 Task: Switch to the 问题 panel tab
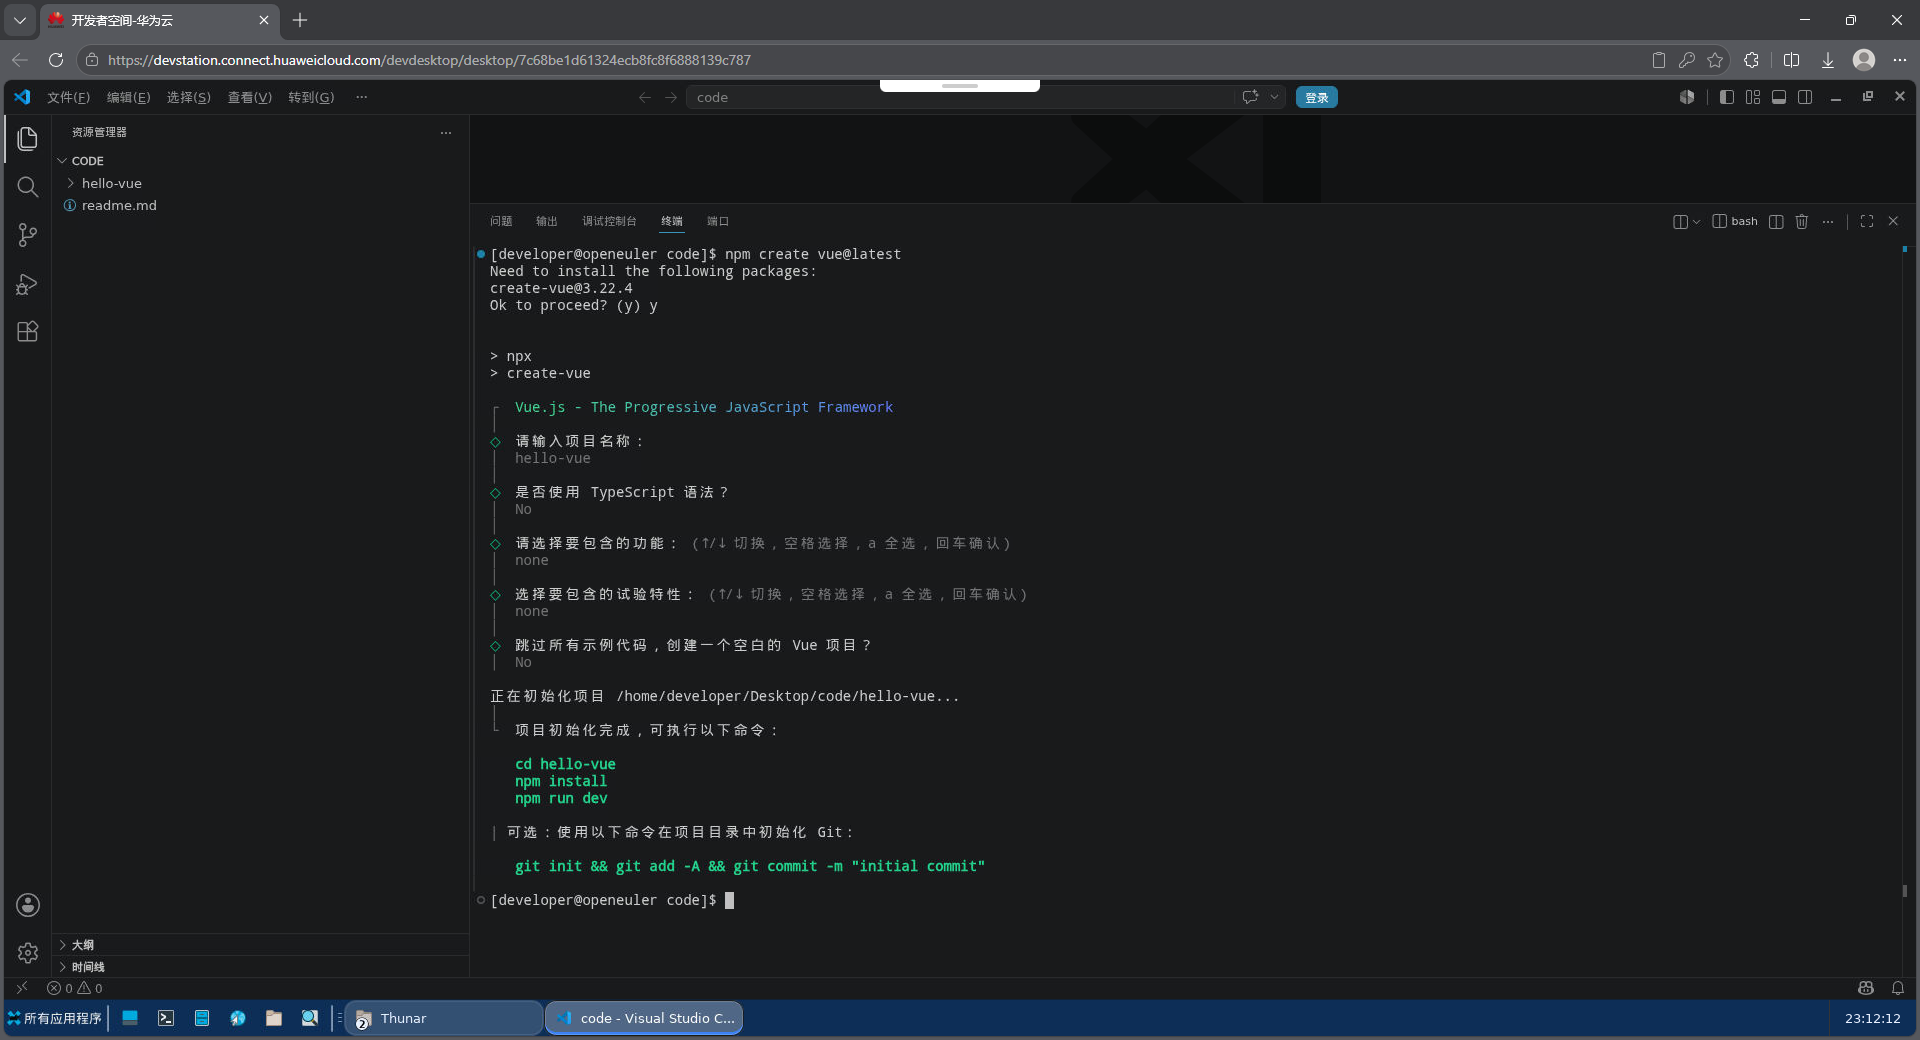(501, 221)
